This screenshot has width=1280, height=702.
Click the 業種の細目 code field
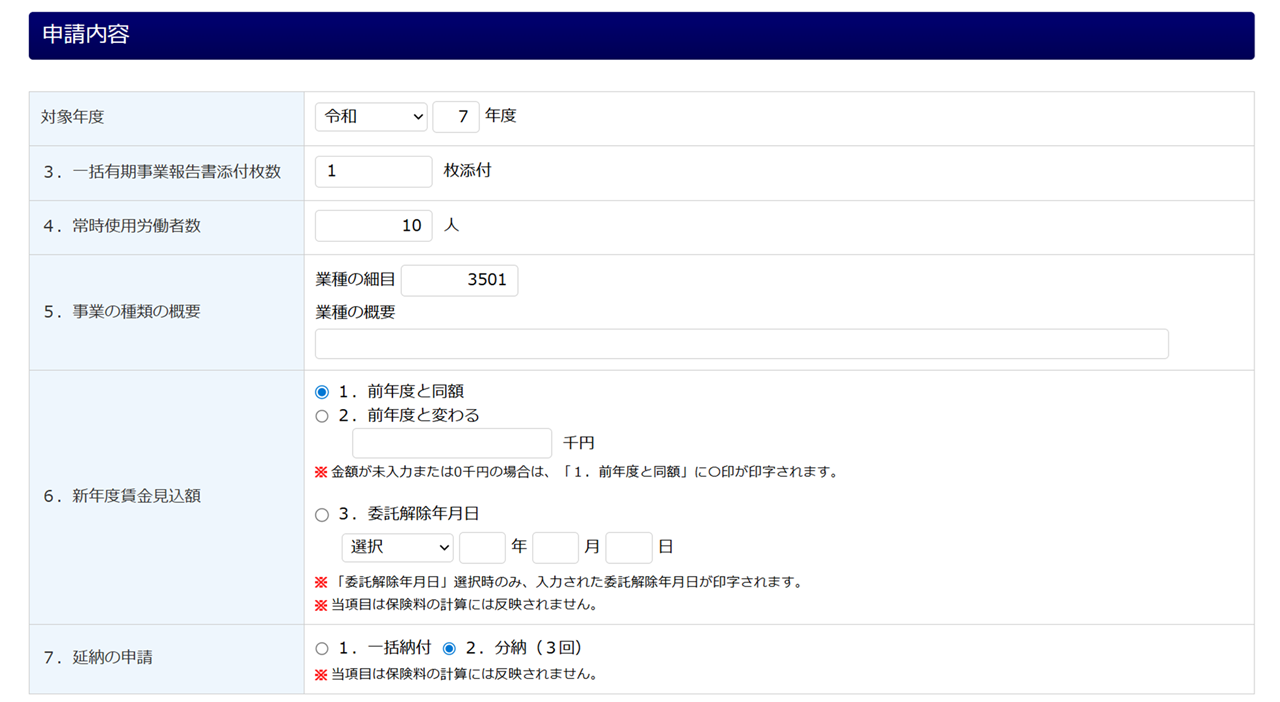pos(459,280)
